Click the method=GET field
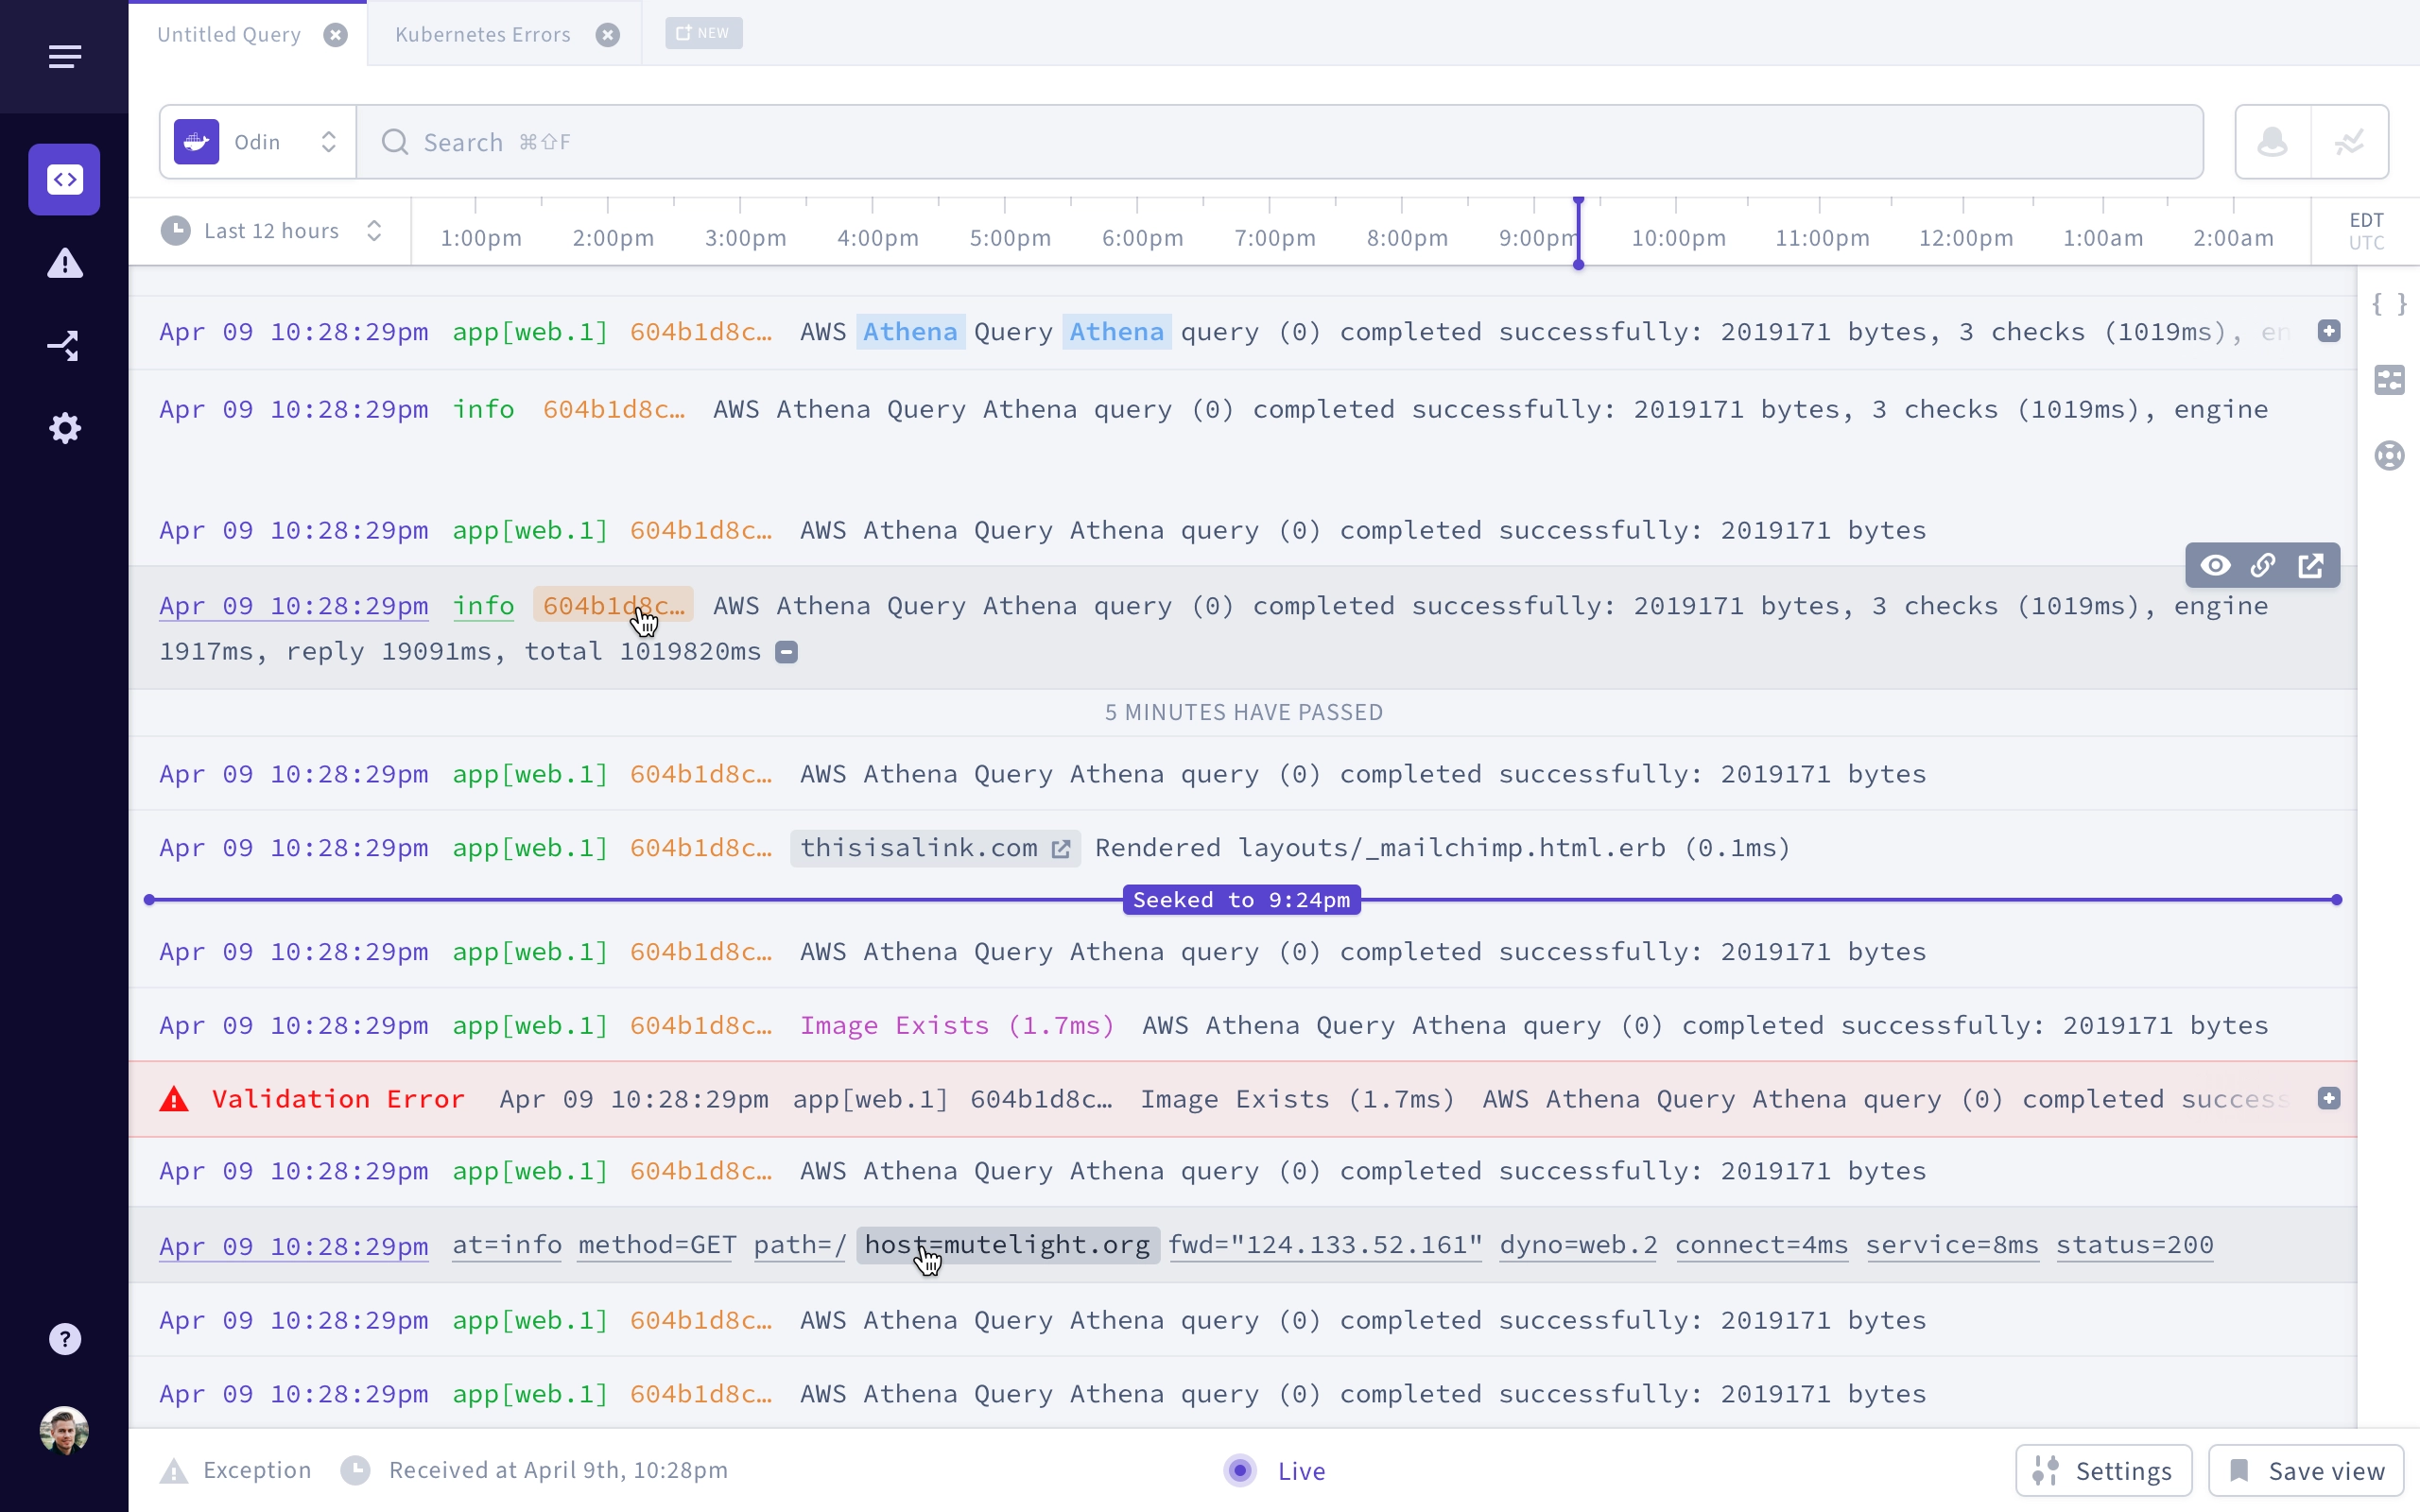Viewport: 2420px width, 1512px height. pyautogui.click(x=657, y=1245)
